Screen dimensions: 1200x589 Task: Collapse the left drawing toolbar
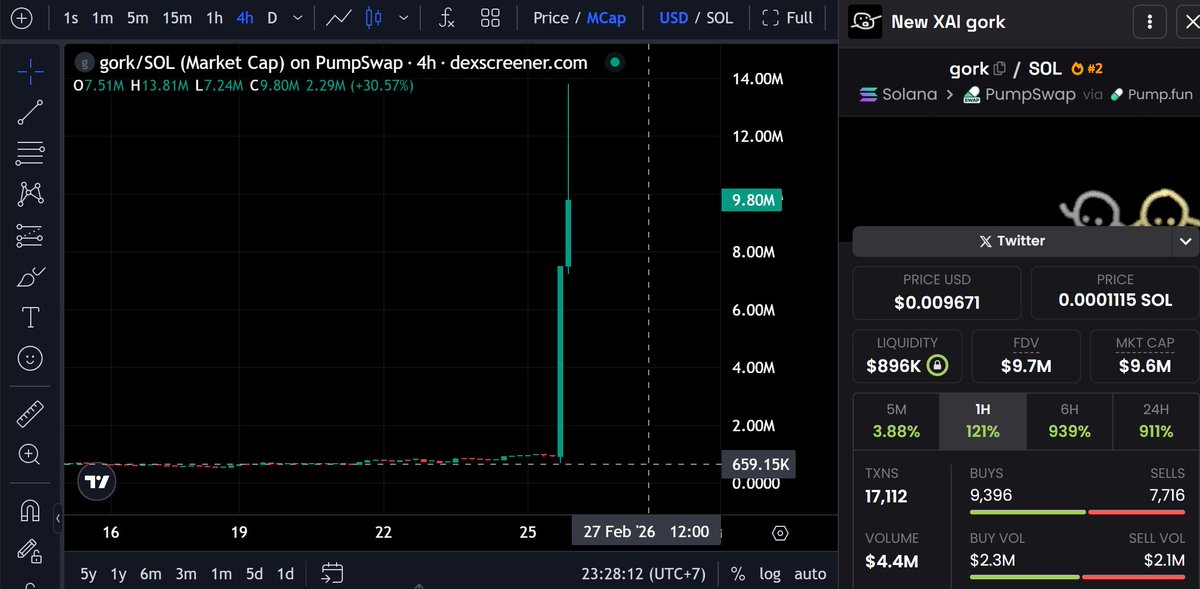pyautogui.click(x=57, y=519)
